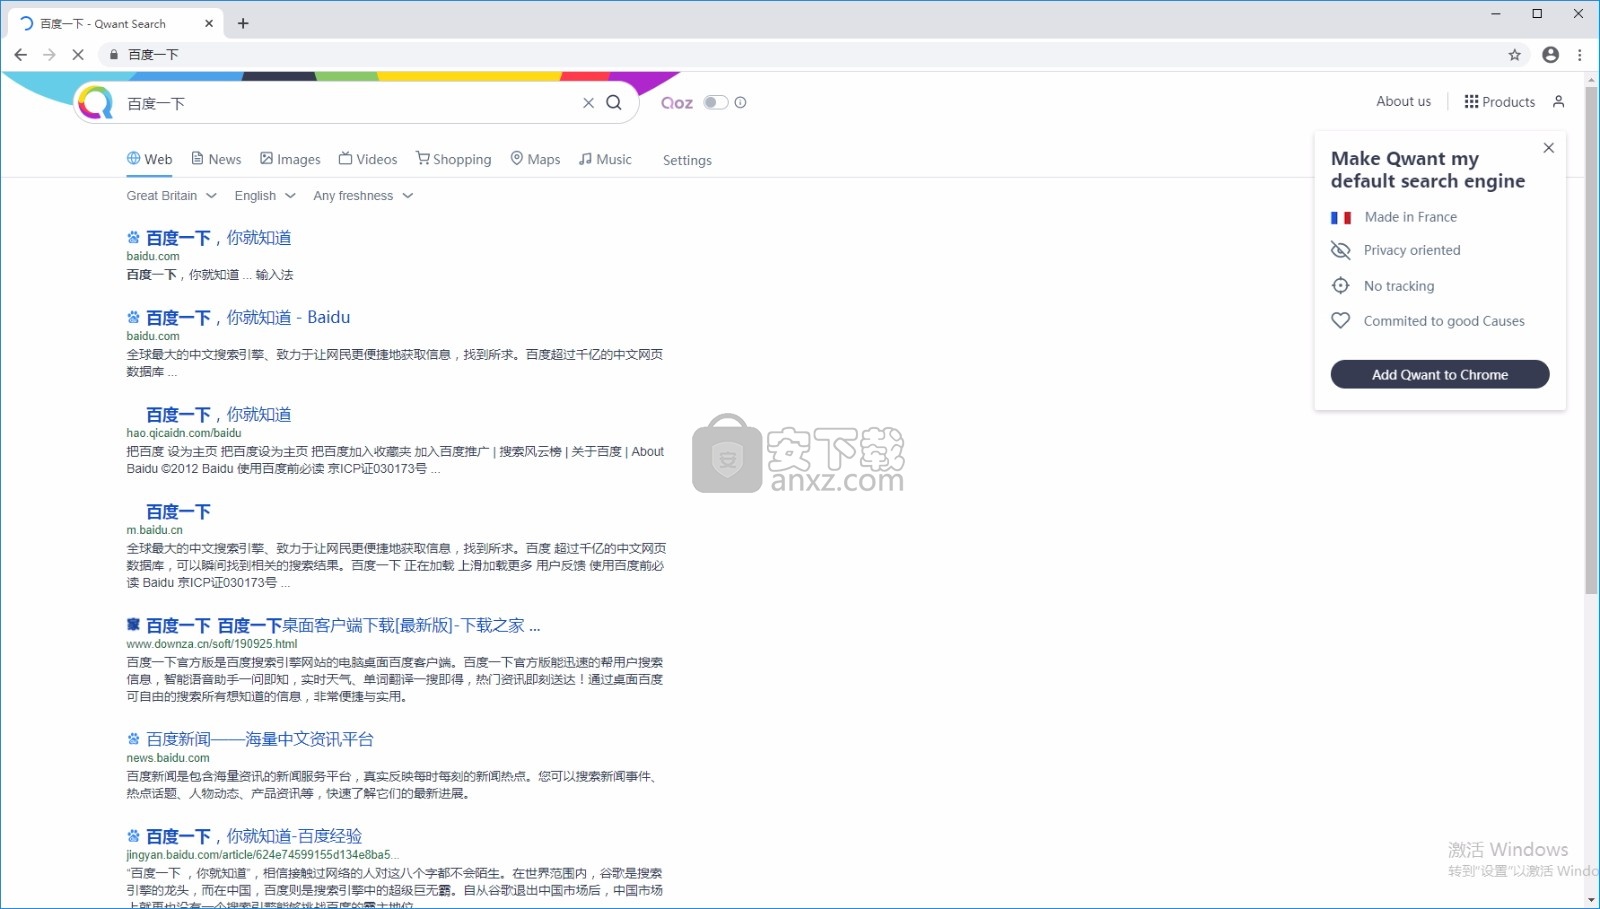1600x909 pixels.
Task: Open 百度新闻 news result link
Action: [x=260, y=740]
